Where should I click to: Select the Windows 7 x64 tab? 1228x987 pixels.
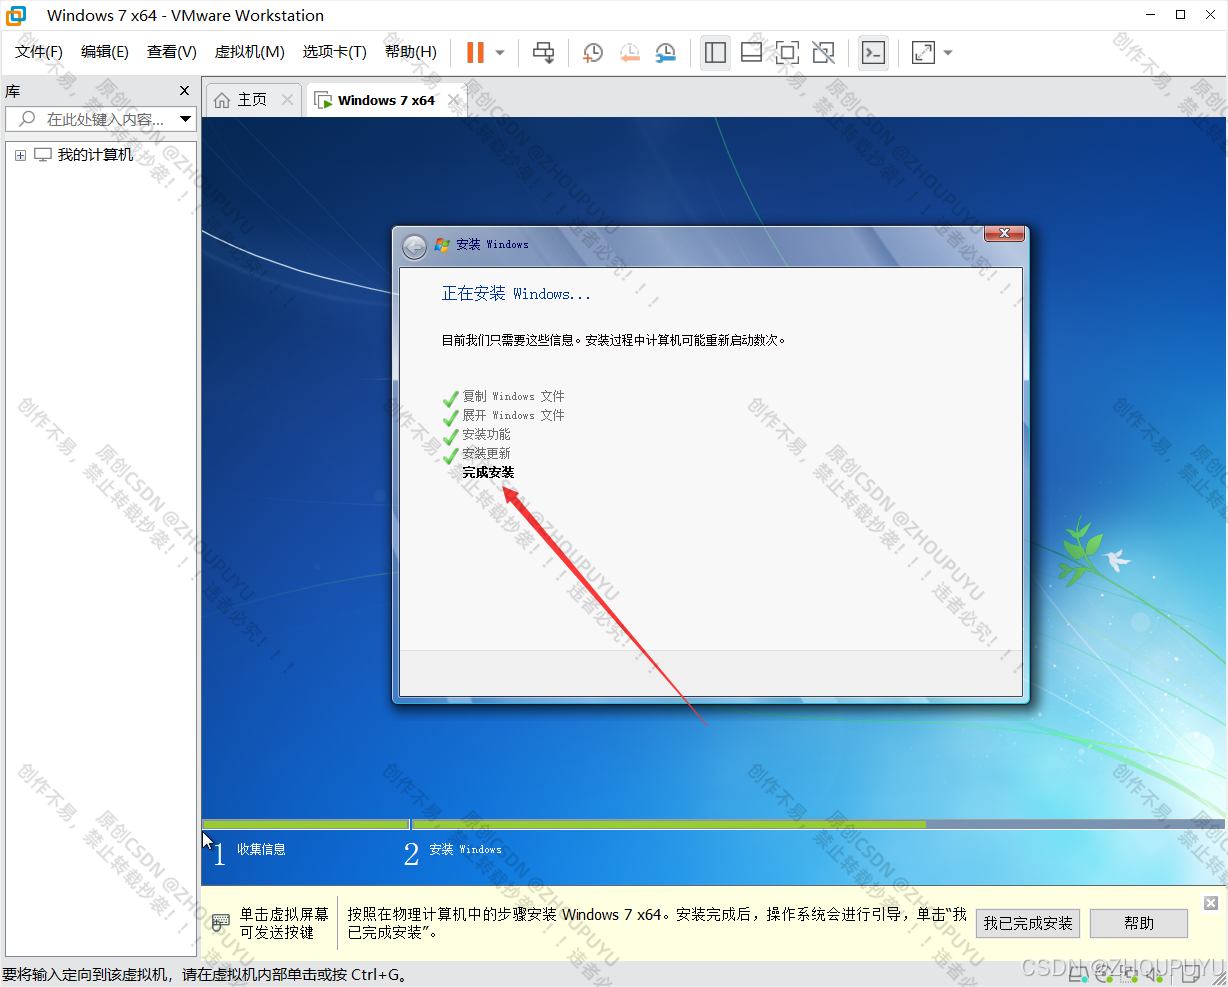(386, 100)
